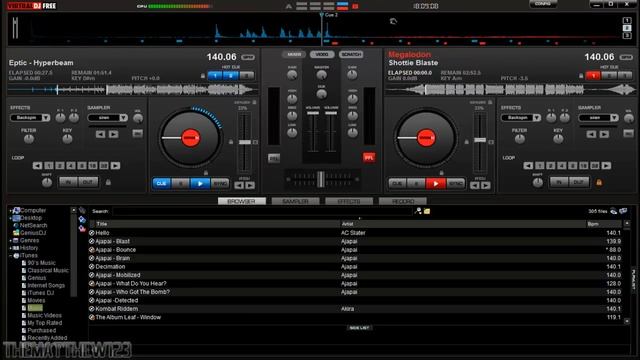Sort by the Bpm column header
The width and height of the screenshot is (640, 360).
(604, 224)
